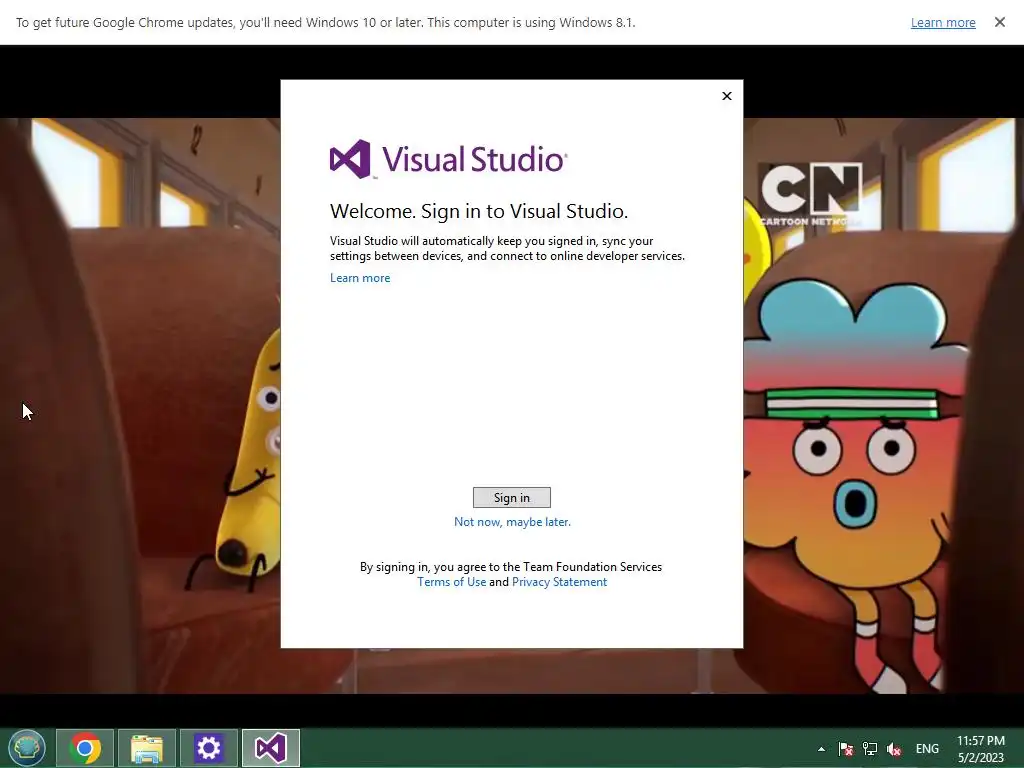The image size is (1024, 768).
Task: Open Learn more link in Visual Studio dialog
Action: (360, 278)
